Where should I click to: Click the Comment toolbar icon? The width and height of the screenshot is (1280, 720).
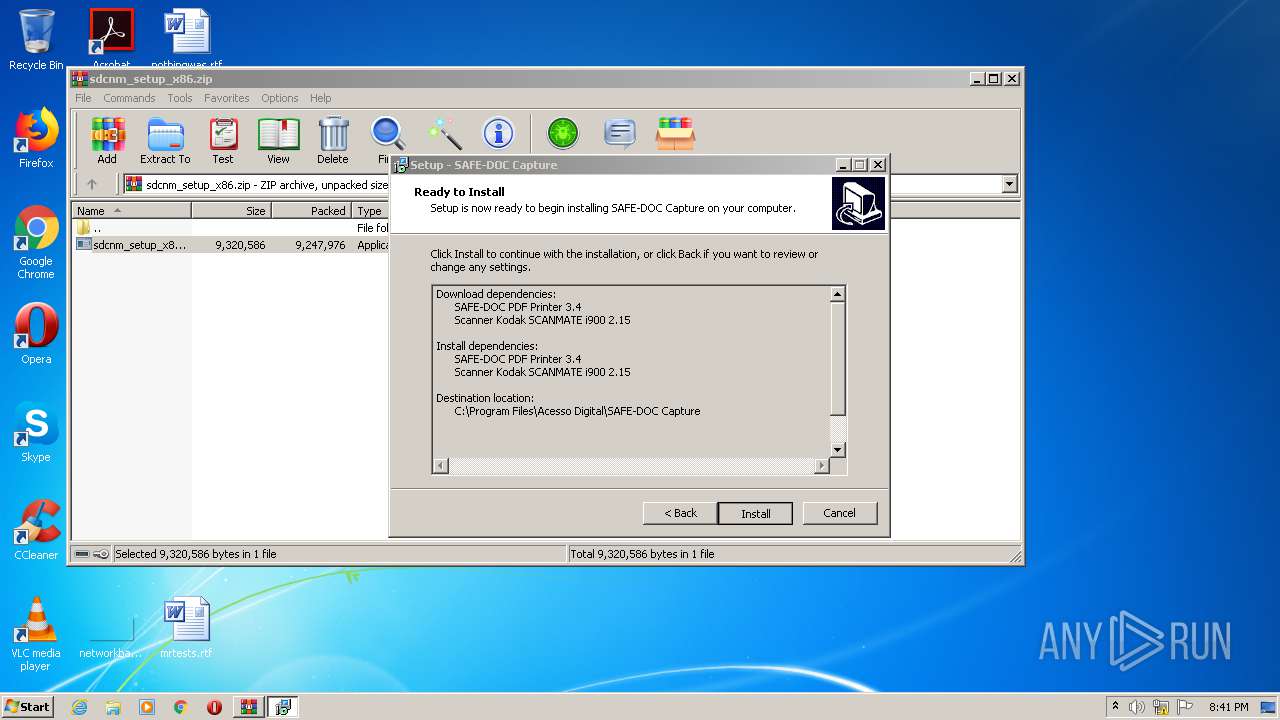tap(620, 134)
